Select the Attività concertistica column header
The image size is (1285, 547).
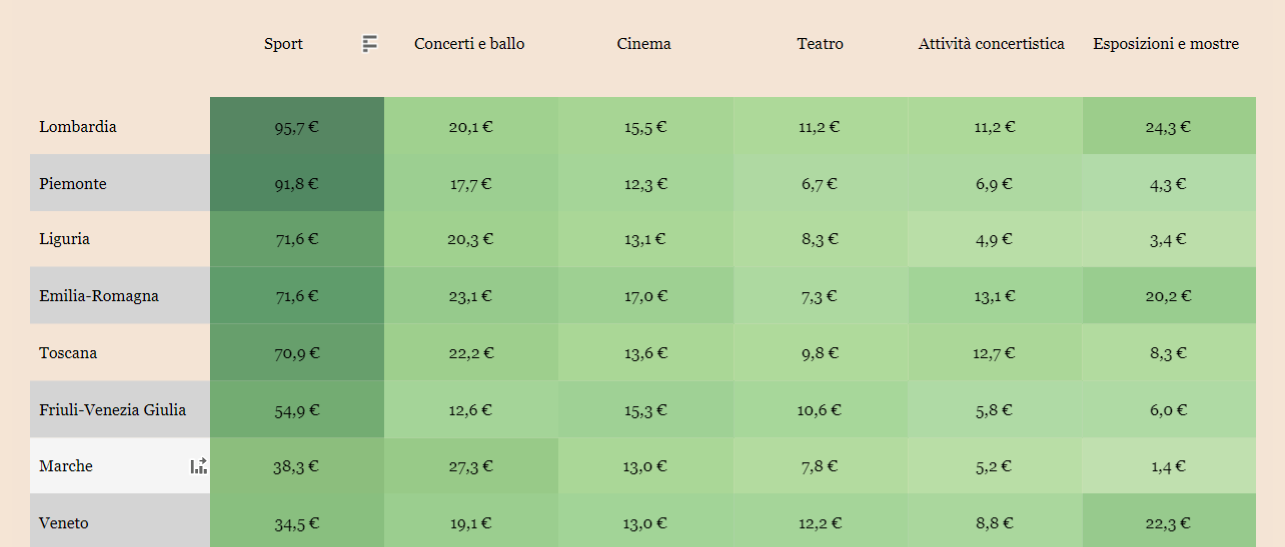(992, 44)
